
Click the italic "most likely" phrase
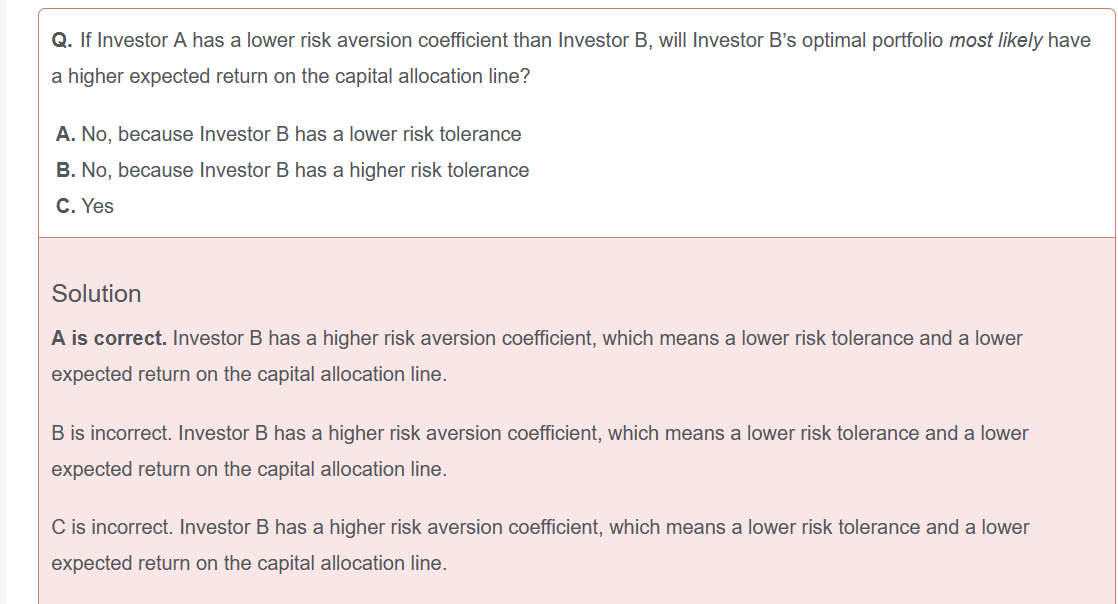click(x=995, y=41)
